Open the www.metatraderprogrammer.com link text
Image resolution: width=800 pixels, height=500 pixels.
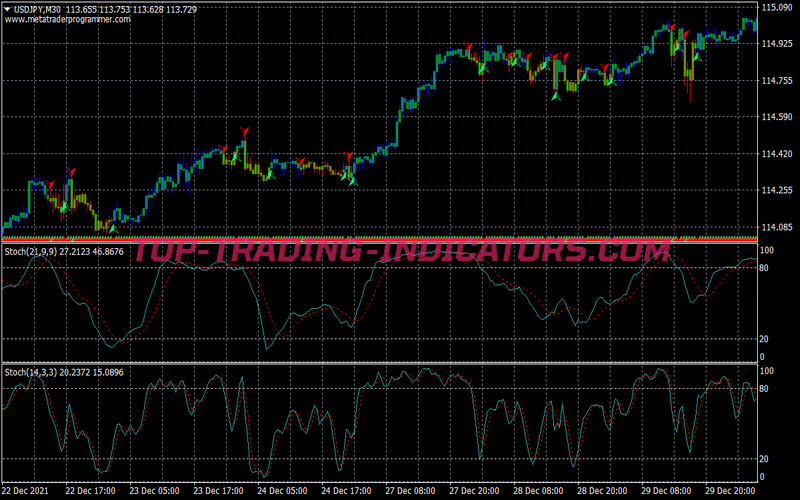[x=68, y=19]
